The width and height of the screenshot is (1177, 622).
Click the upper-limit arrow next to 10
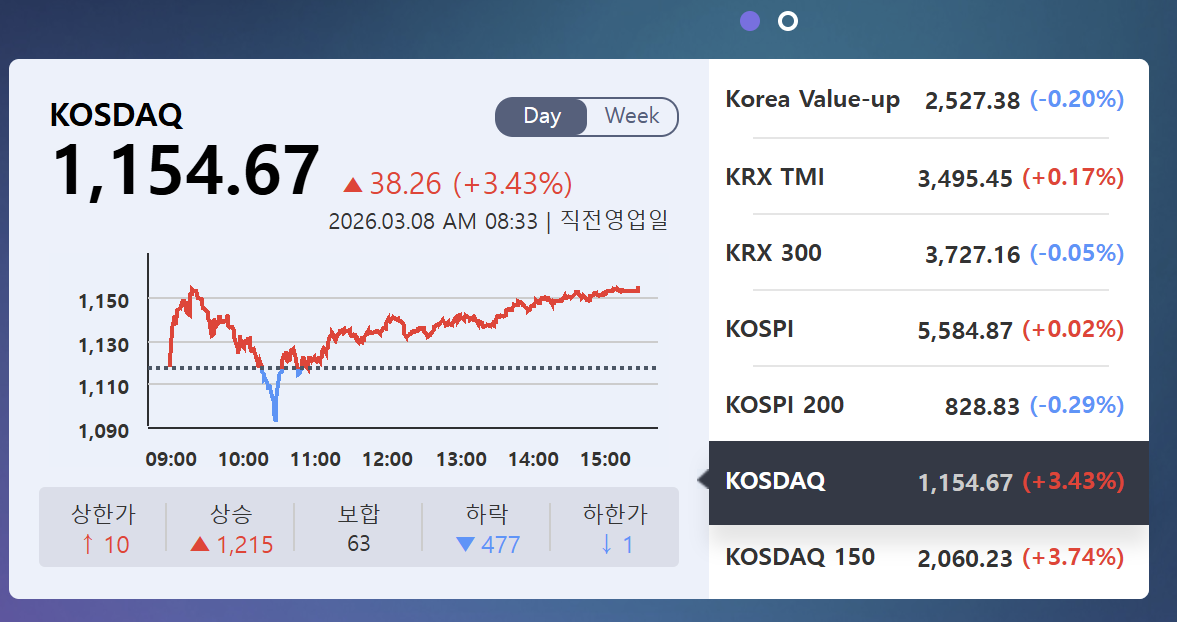(88, 544)
